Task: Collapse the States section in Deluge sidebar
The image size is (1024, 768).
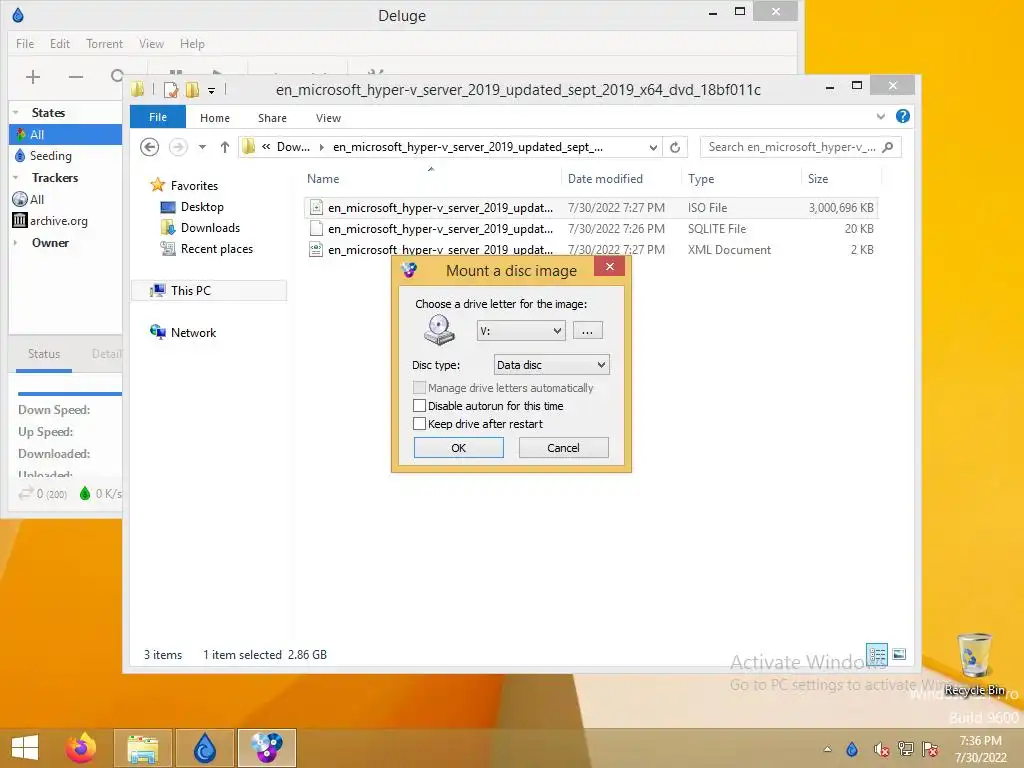Action: [16, 112]
